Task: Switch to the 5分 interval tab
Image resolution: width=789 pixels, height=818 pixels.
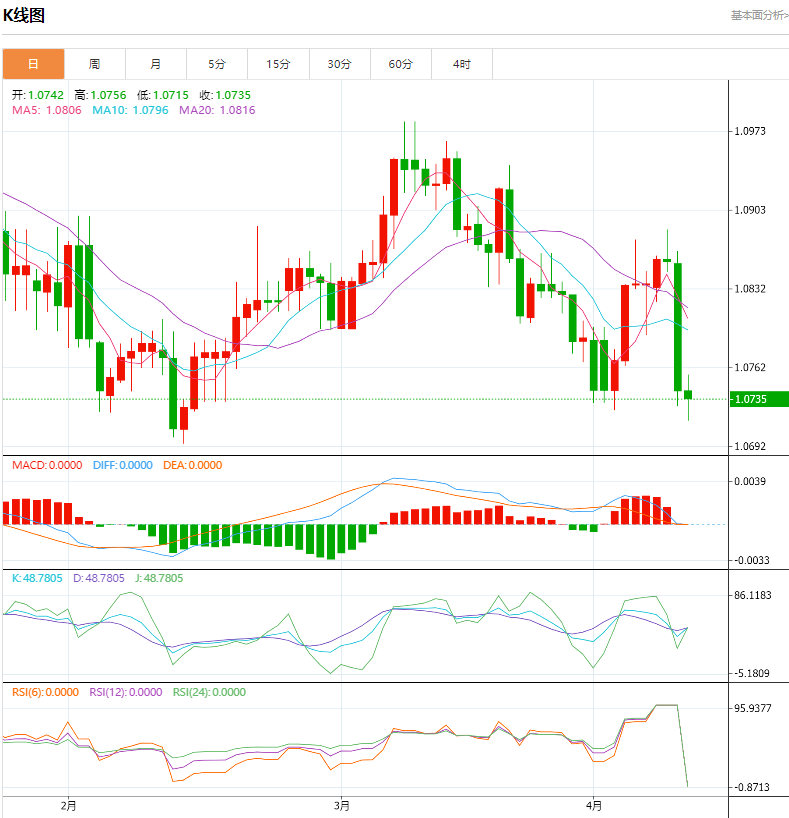Action: (x=217, y=64)
